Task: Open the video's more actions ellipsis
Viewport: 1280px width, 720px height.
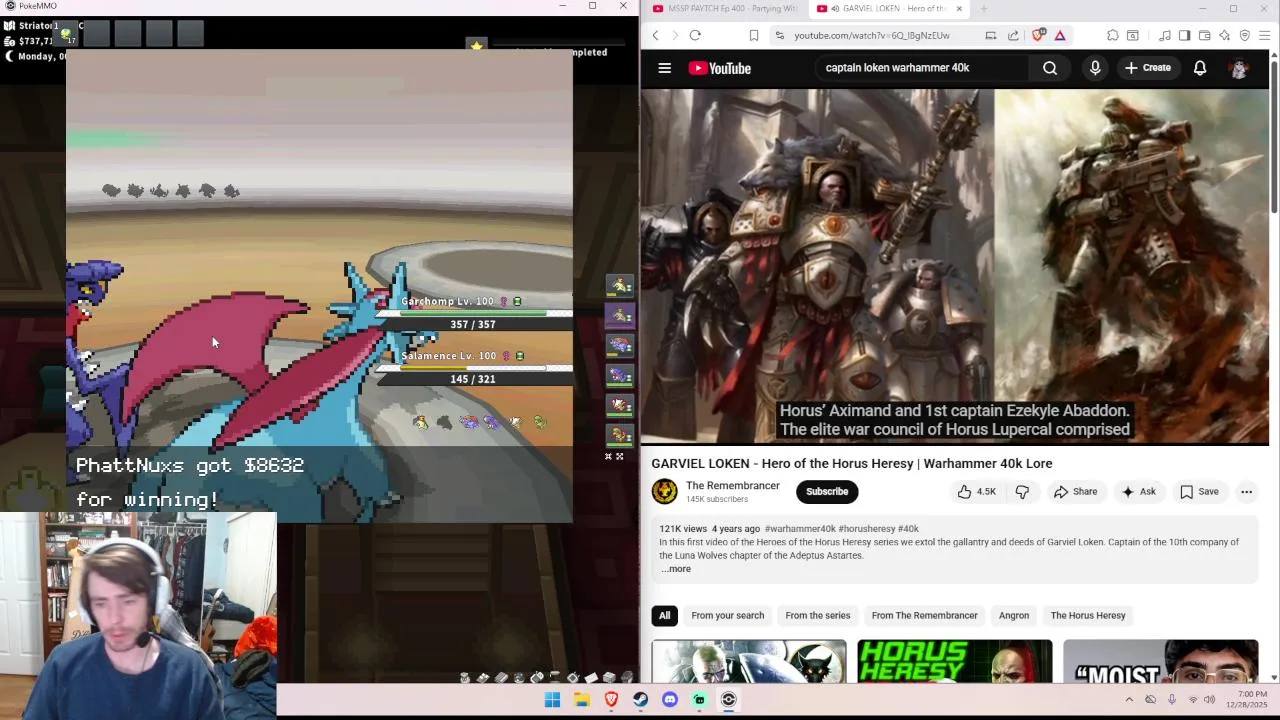Action: click(1246, 491)
